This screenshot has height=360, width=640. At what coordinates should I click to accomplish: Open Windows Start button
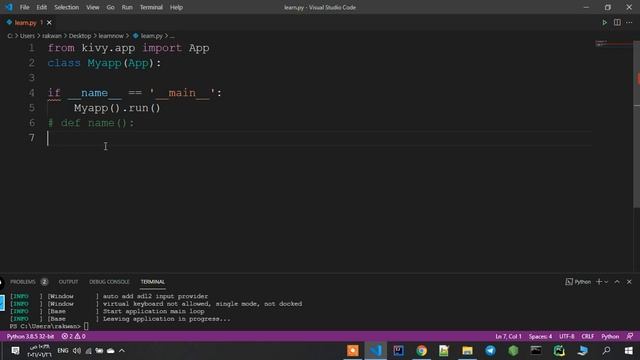coord(629,351)
